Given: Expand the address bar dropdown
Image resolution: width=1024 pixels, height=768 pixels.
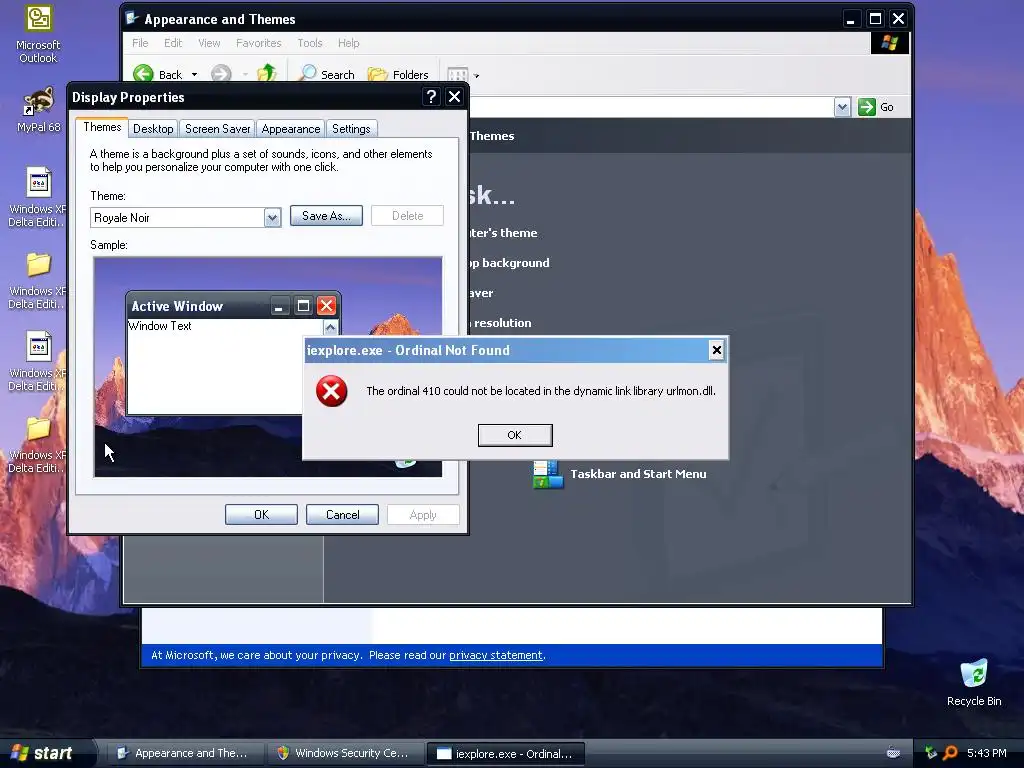Looking at the screenshot, I should [x=842, y=107].
